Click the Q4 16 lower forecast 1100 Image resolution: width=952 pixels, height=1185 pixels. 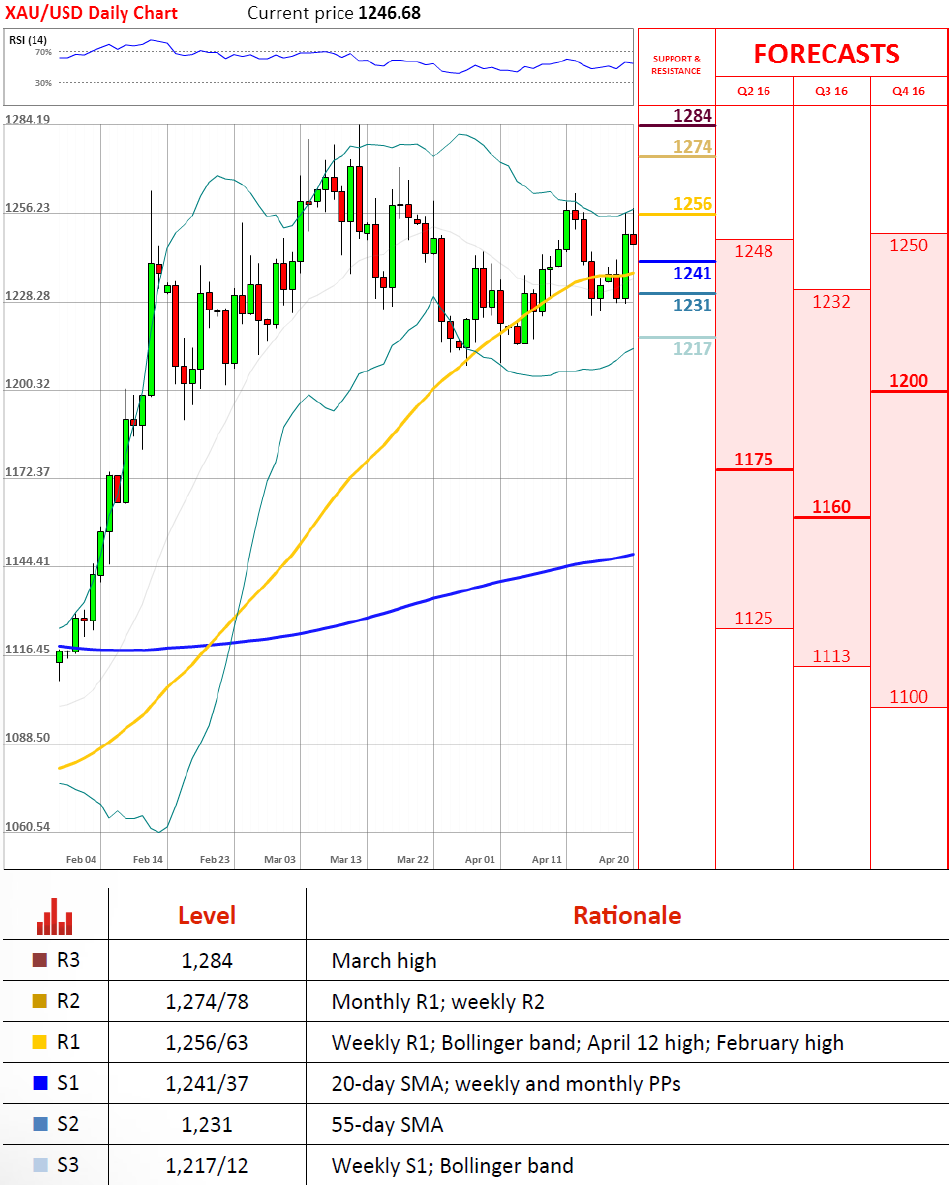(x=908, y=697)
